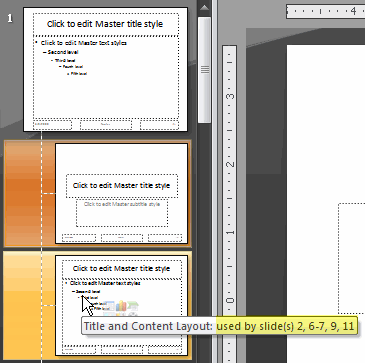Image resolution: width=365 pixels, height=363 pixels.
Task: Click the subtitle placeholder in the Title Slide thumbnail
Action: coord(122,213)
